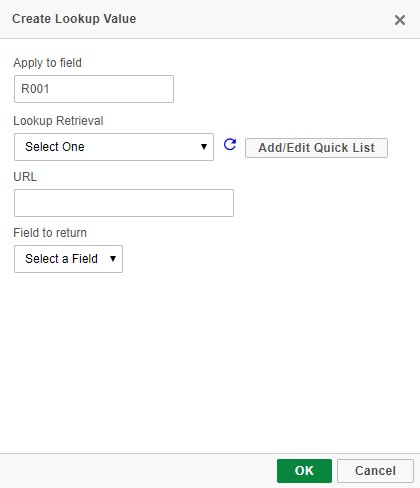Click the Add/Edit Quick List button
The image size is (420, 488).
(x=316, y=148)
